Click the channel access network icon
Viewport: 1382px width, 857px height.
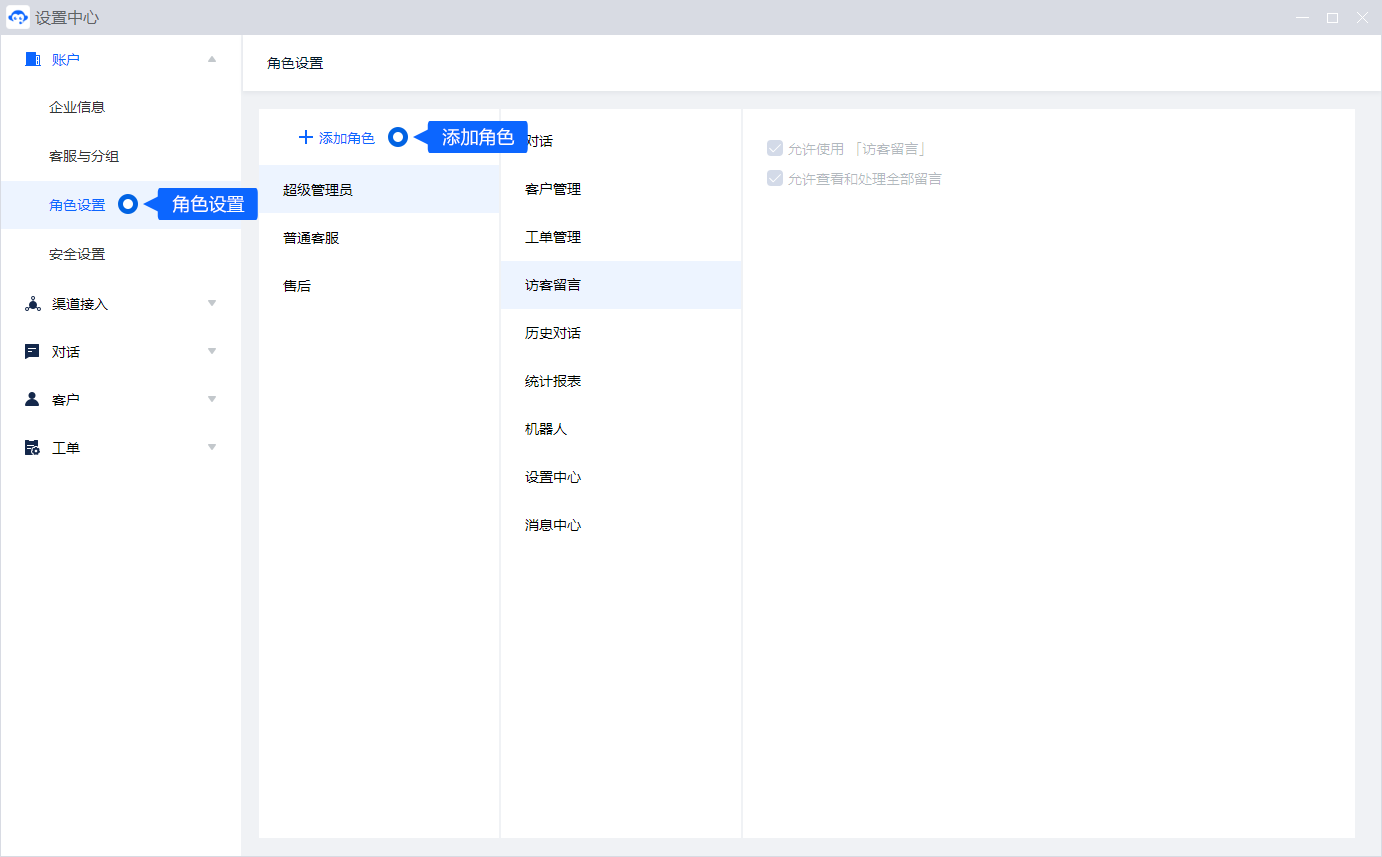(32, 304)
